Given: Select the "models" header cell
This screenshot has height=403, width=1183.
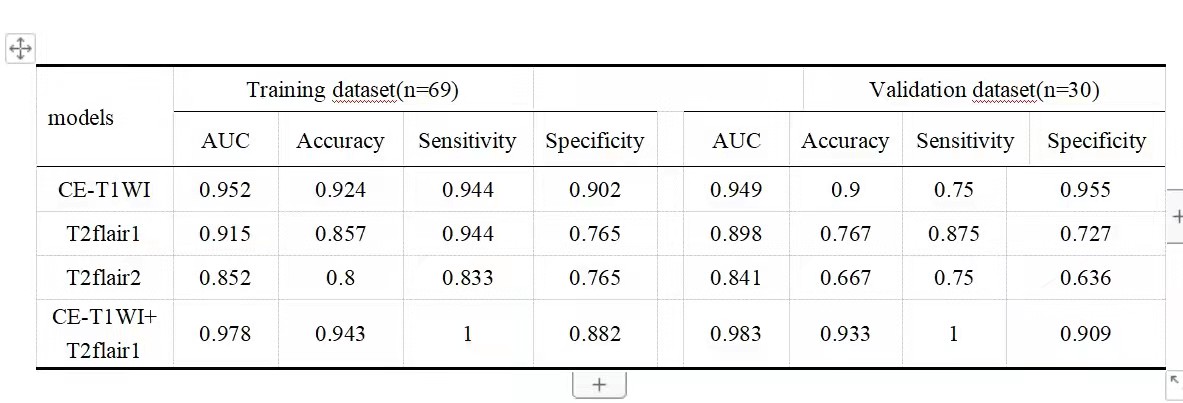Looking at the screenshot, I should tap(81, 118).
